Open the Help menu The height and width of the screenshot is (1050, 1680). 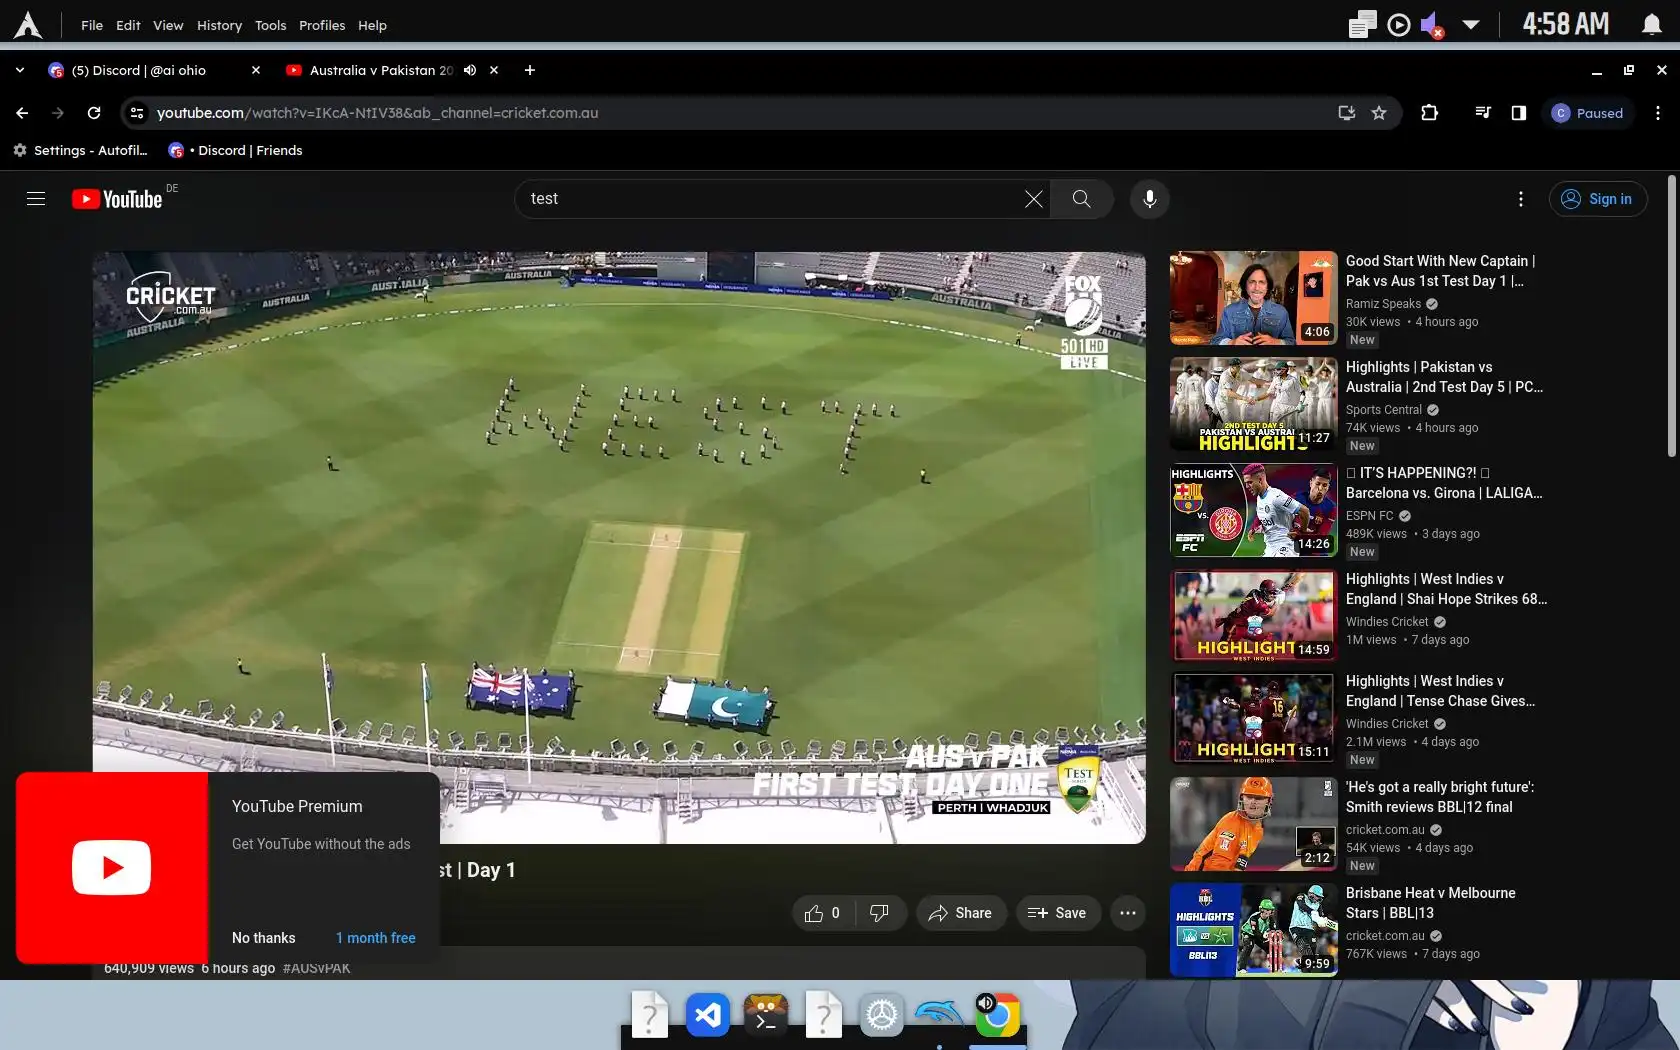(372, 25)
